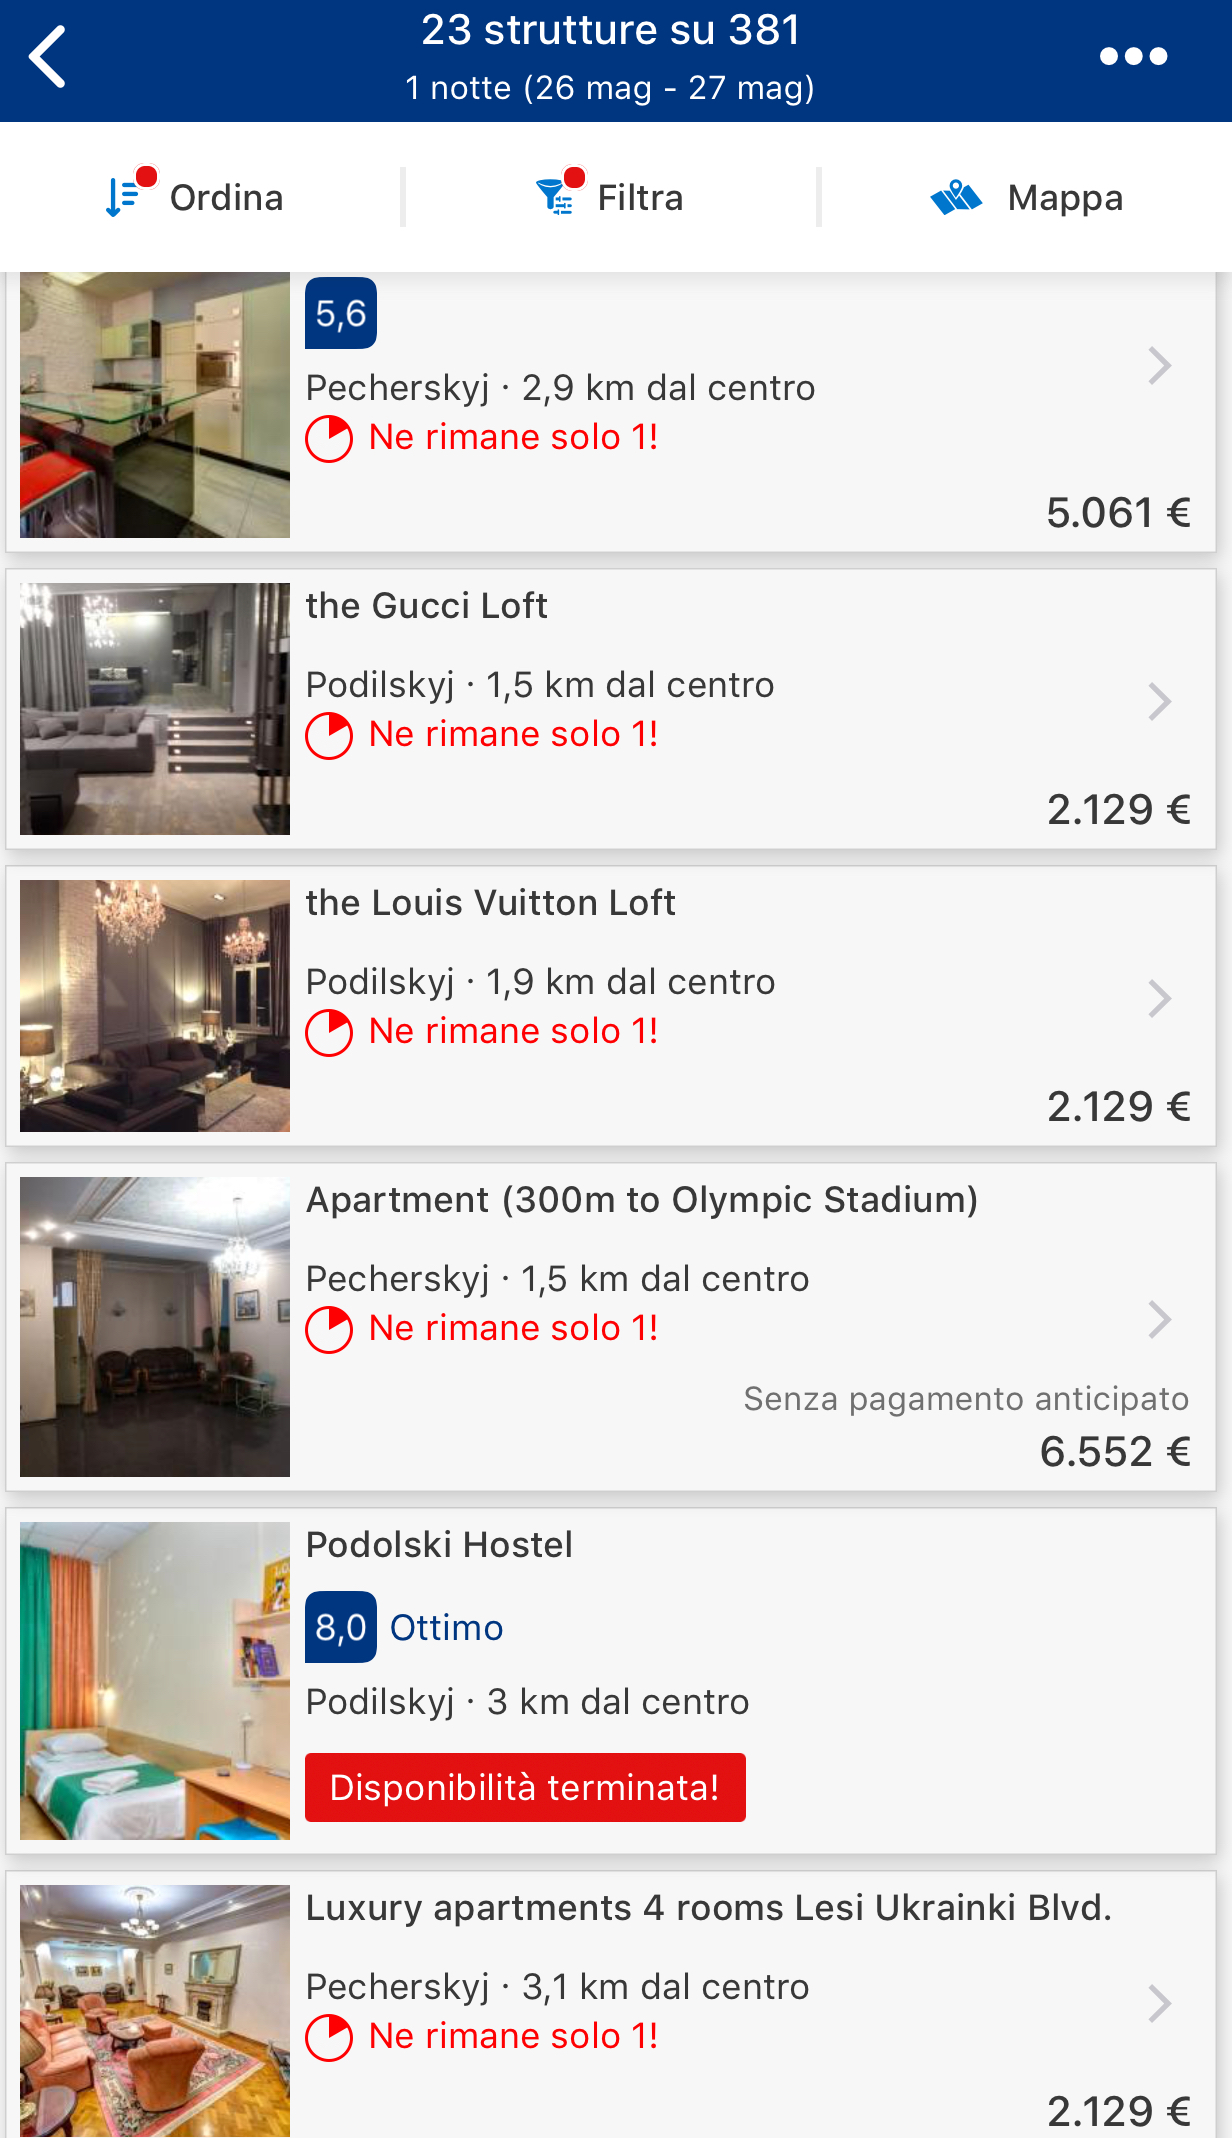Open the Filtra filter menu

coord(640,198)
